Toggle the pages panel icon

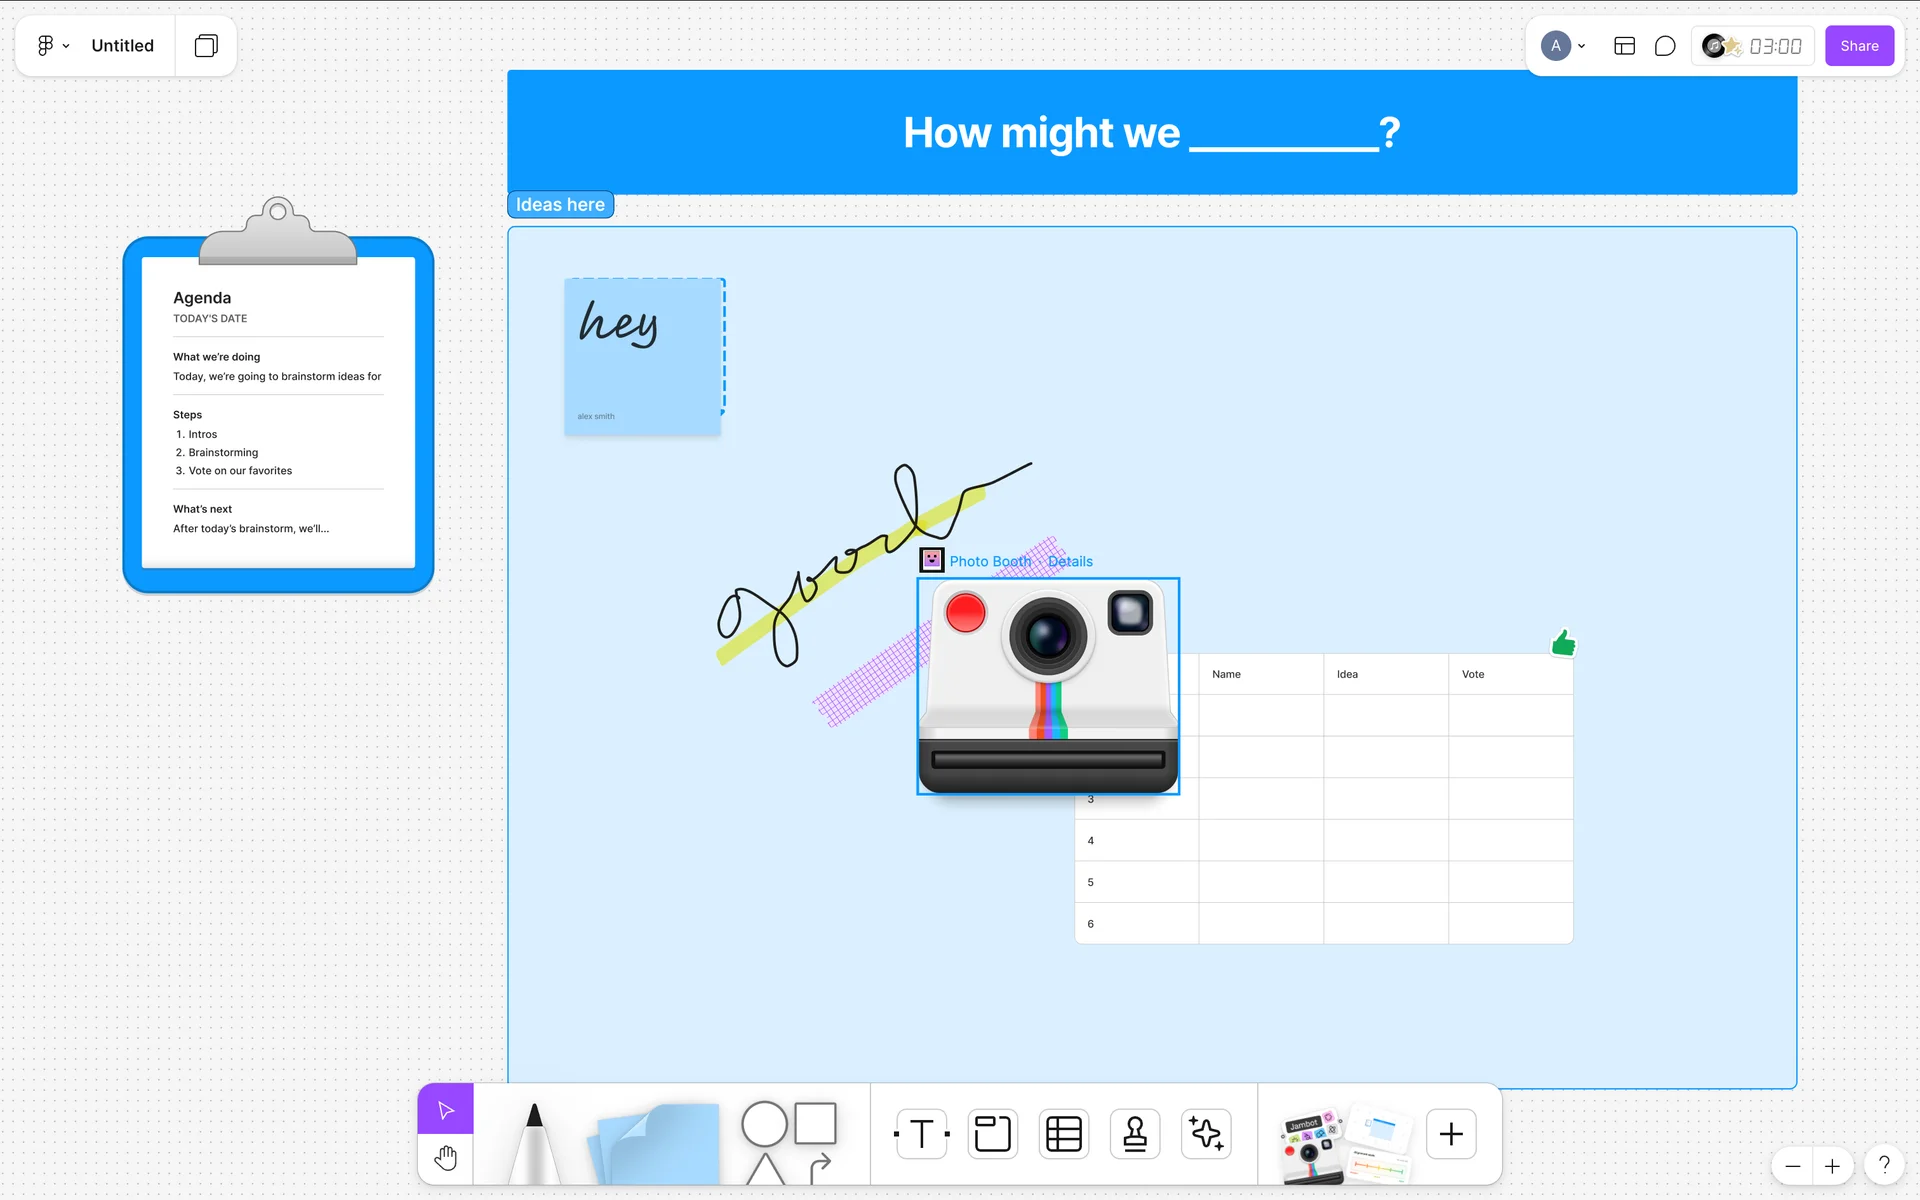[x=206, y=46]
